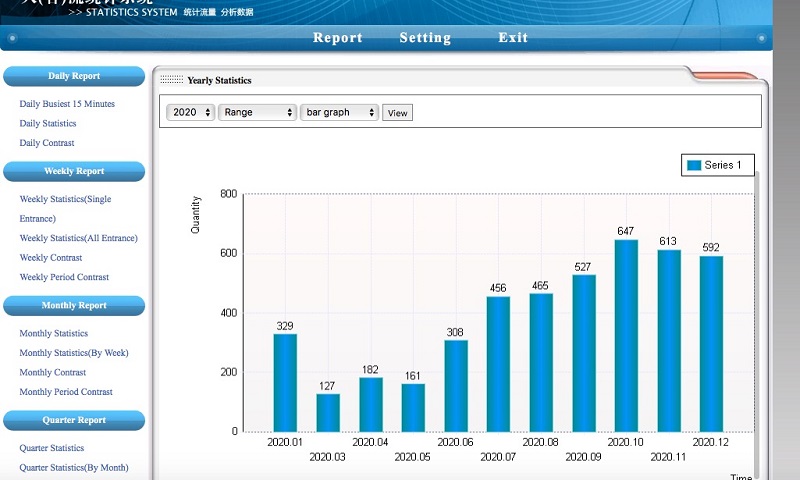
Task: Click the 2020.06 bar labeled 308
Action: coord(456,386)
